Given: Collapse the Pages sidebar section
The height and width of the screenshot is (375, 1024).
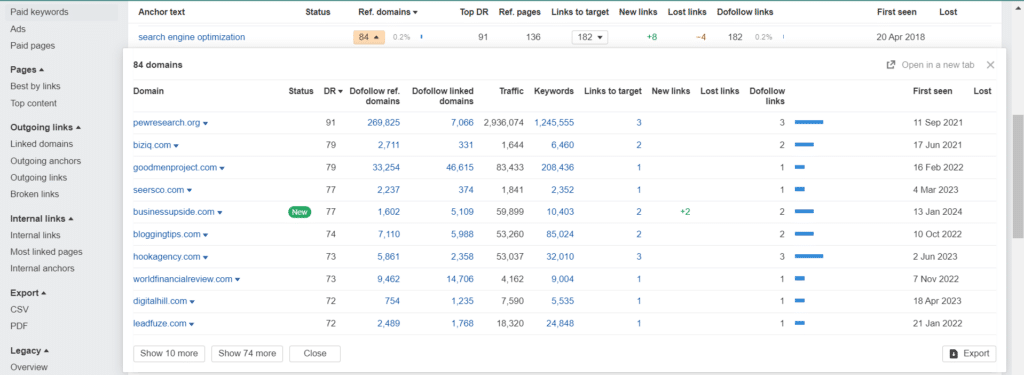Looking at the screenshot, I should click(x=27, y=69).
